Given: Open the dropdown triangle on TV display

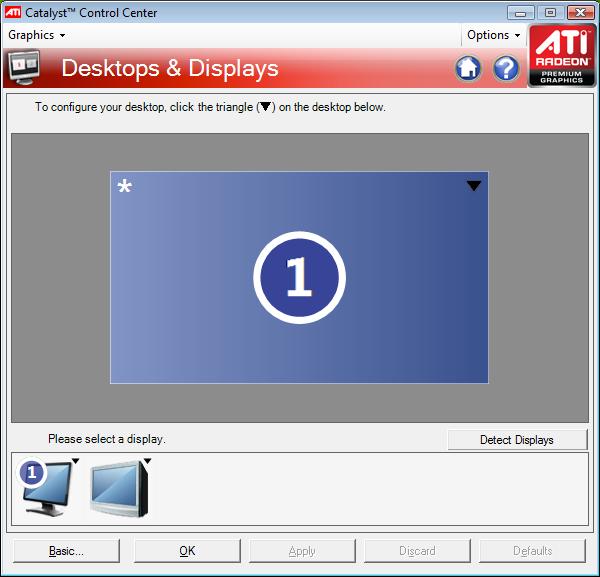Looking at the screenshot, I should point(147,461).
